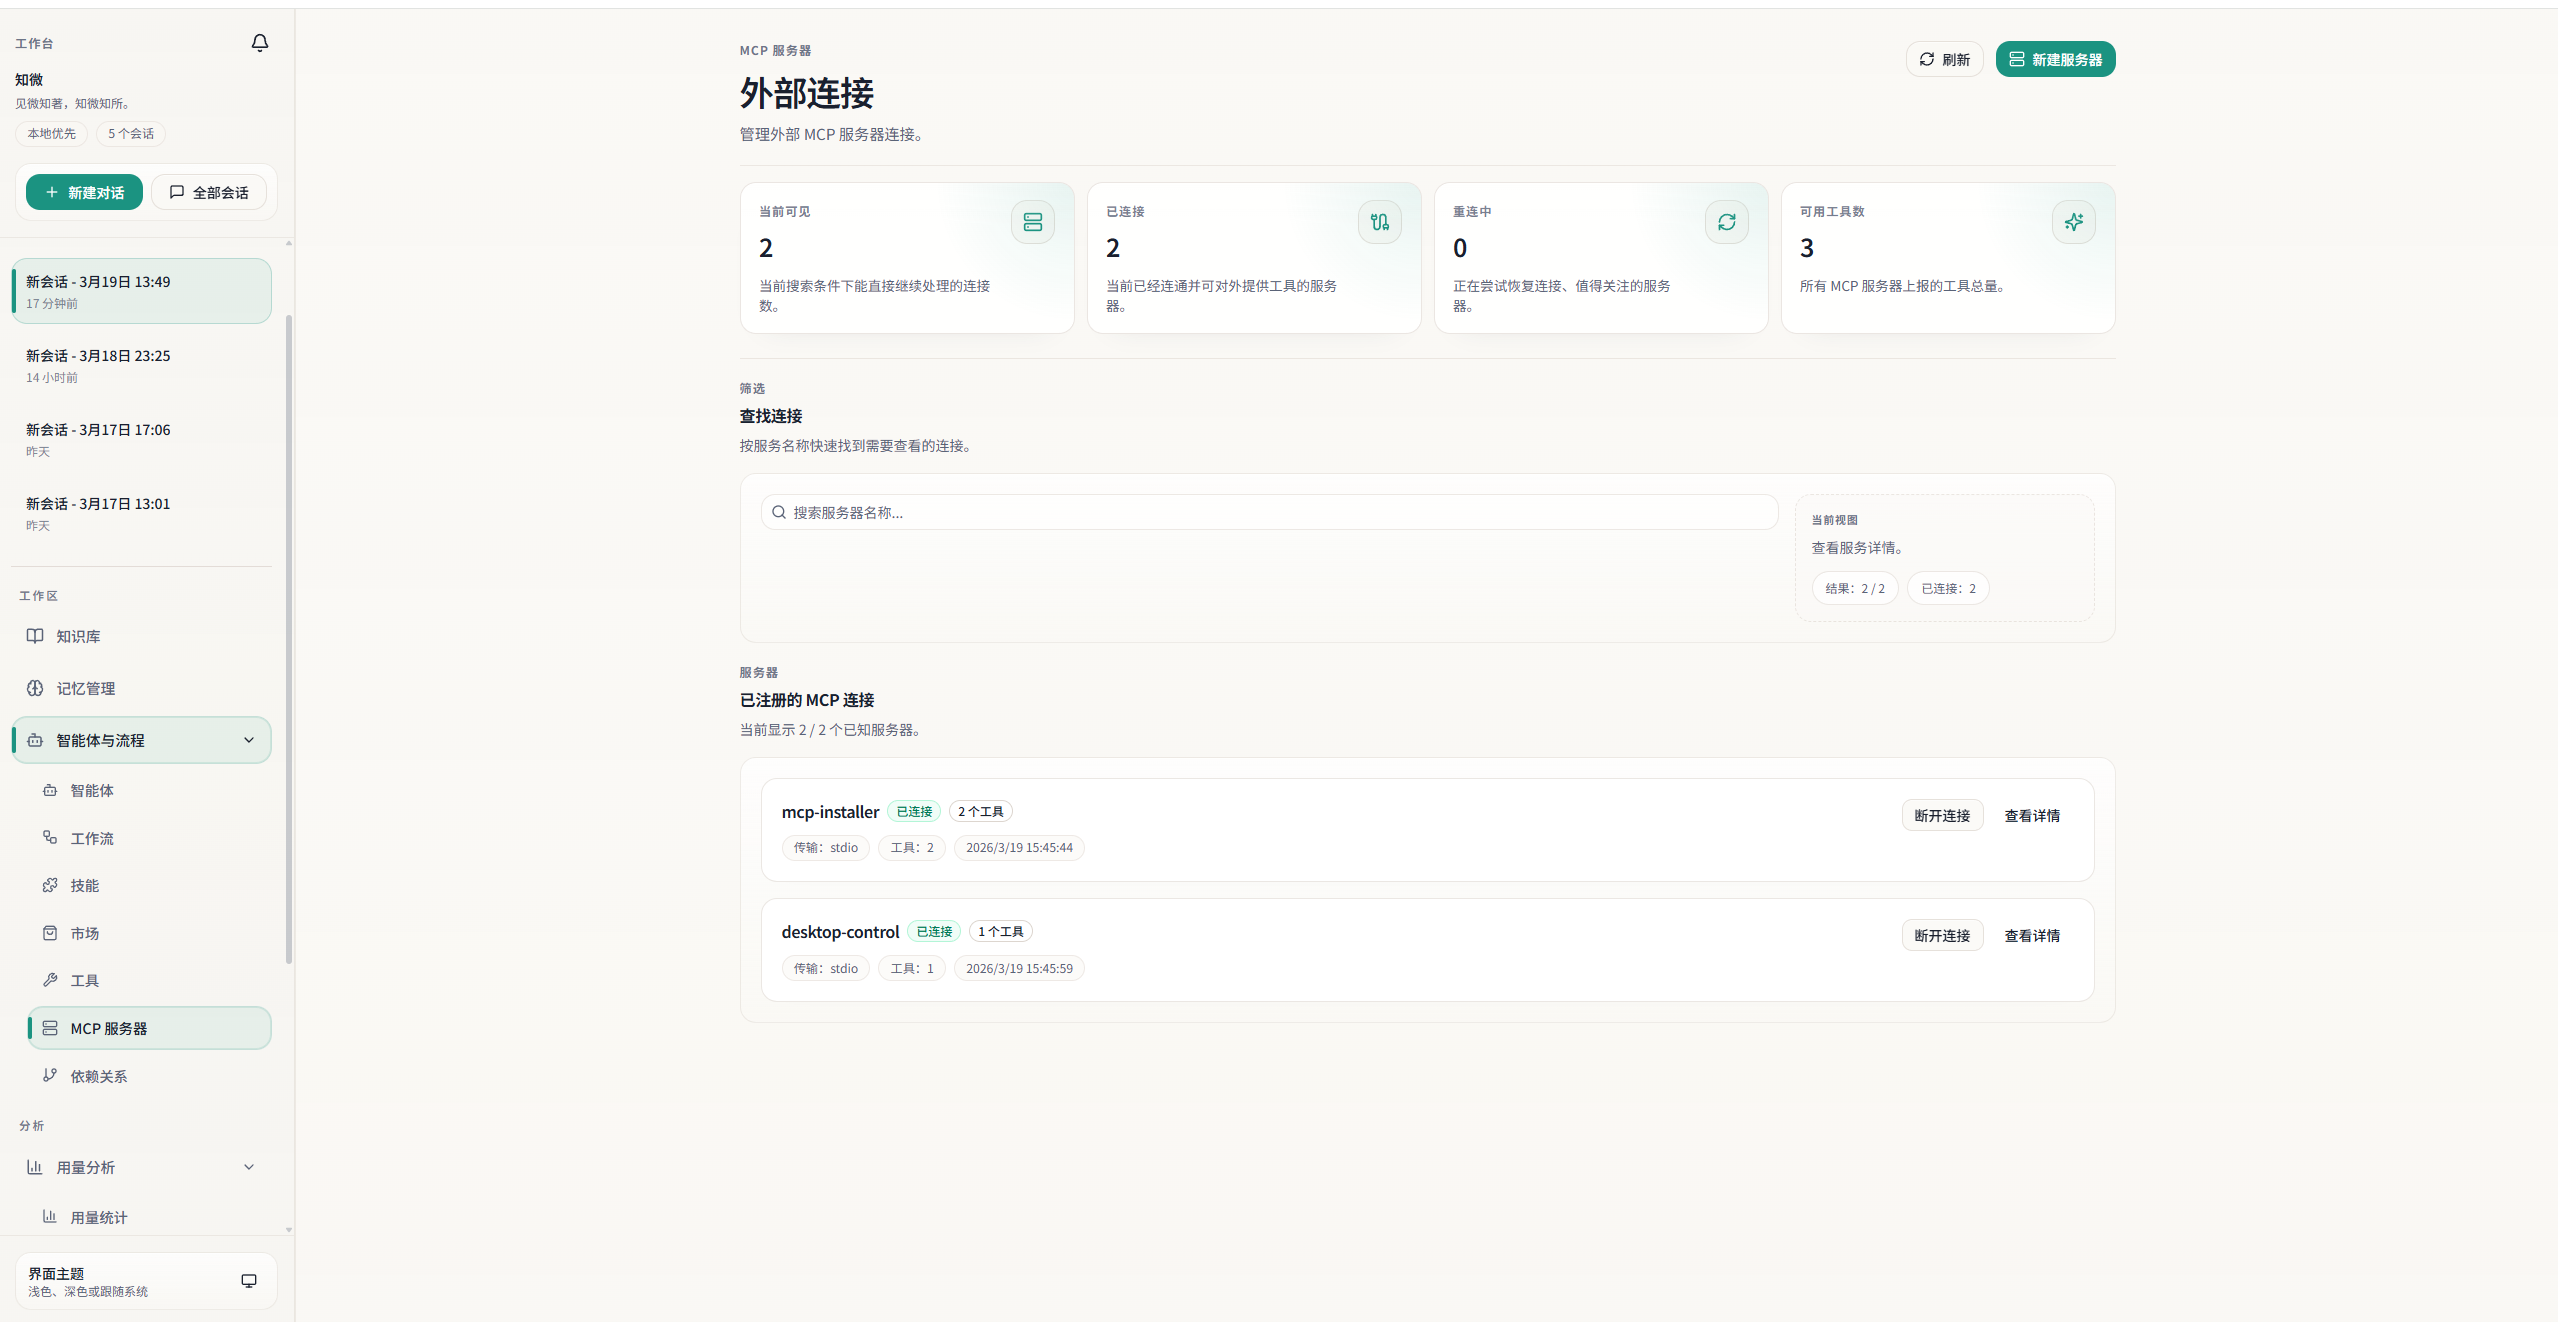The height and width of the screenshot is (1322, 2558).
Task: Click the 刷新 button
Action: coord(1943,60)
